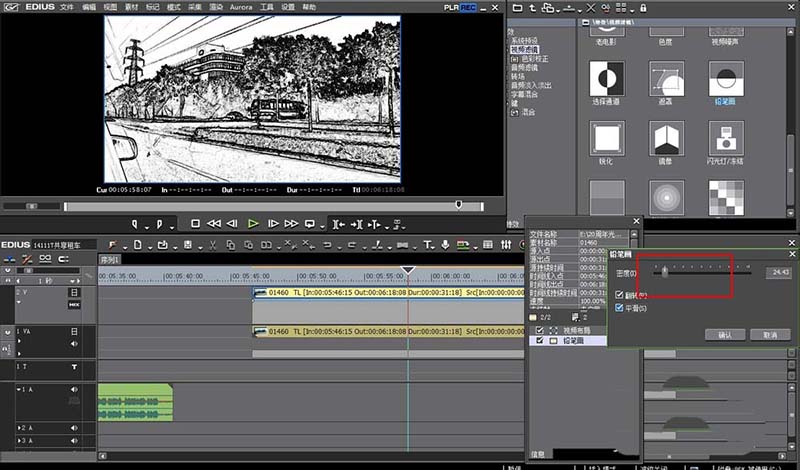Click the delete X icon in effects toolbar
Screen dimensions: 800x470
tap(591, 8)
